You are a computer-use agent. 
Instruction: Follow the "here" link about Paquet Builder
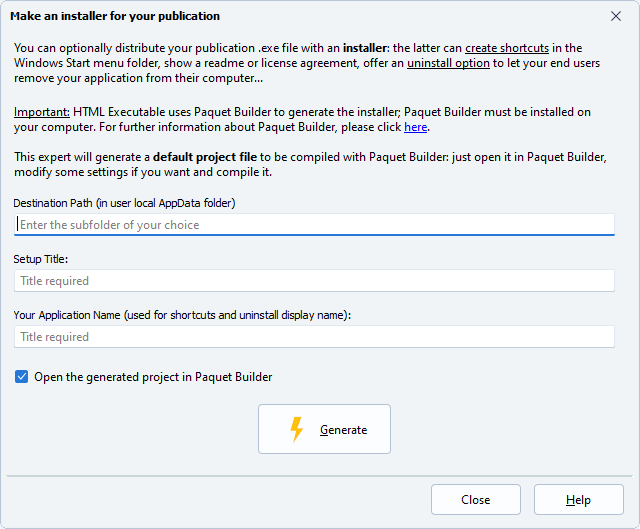tap(415, 127)
